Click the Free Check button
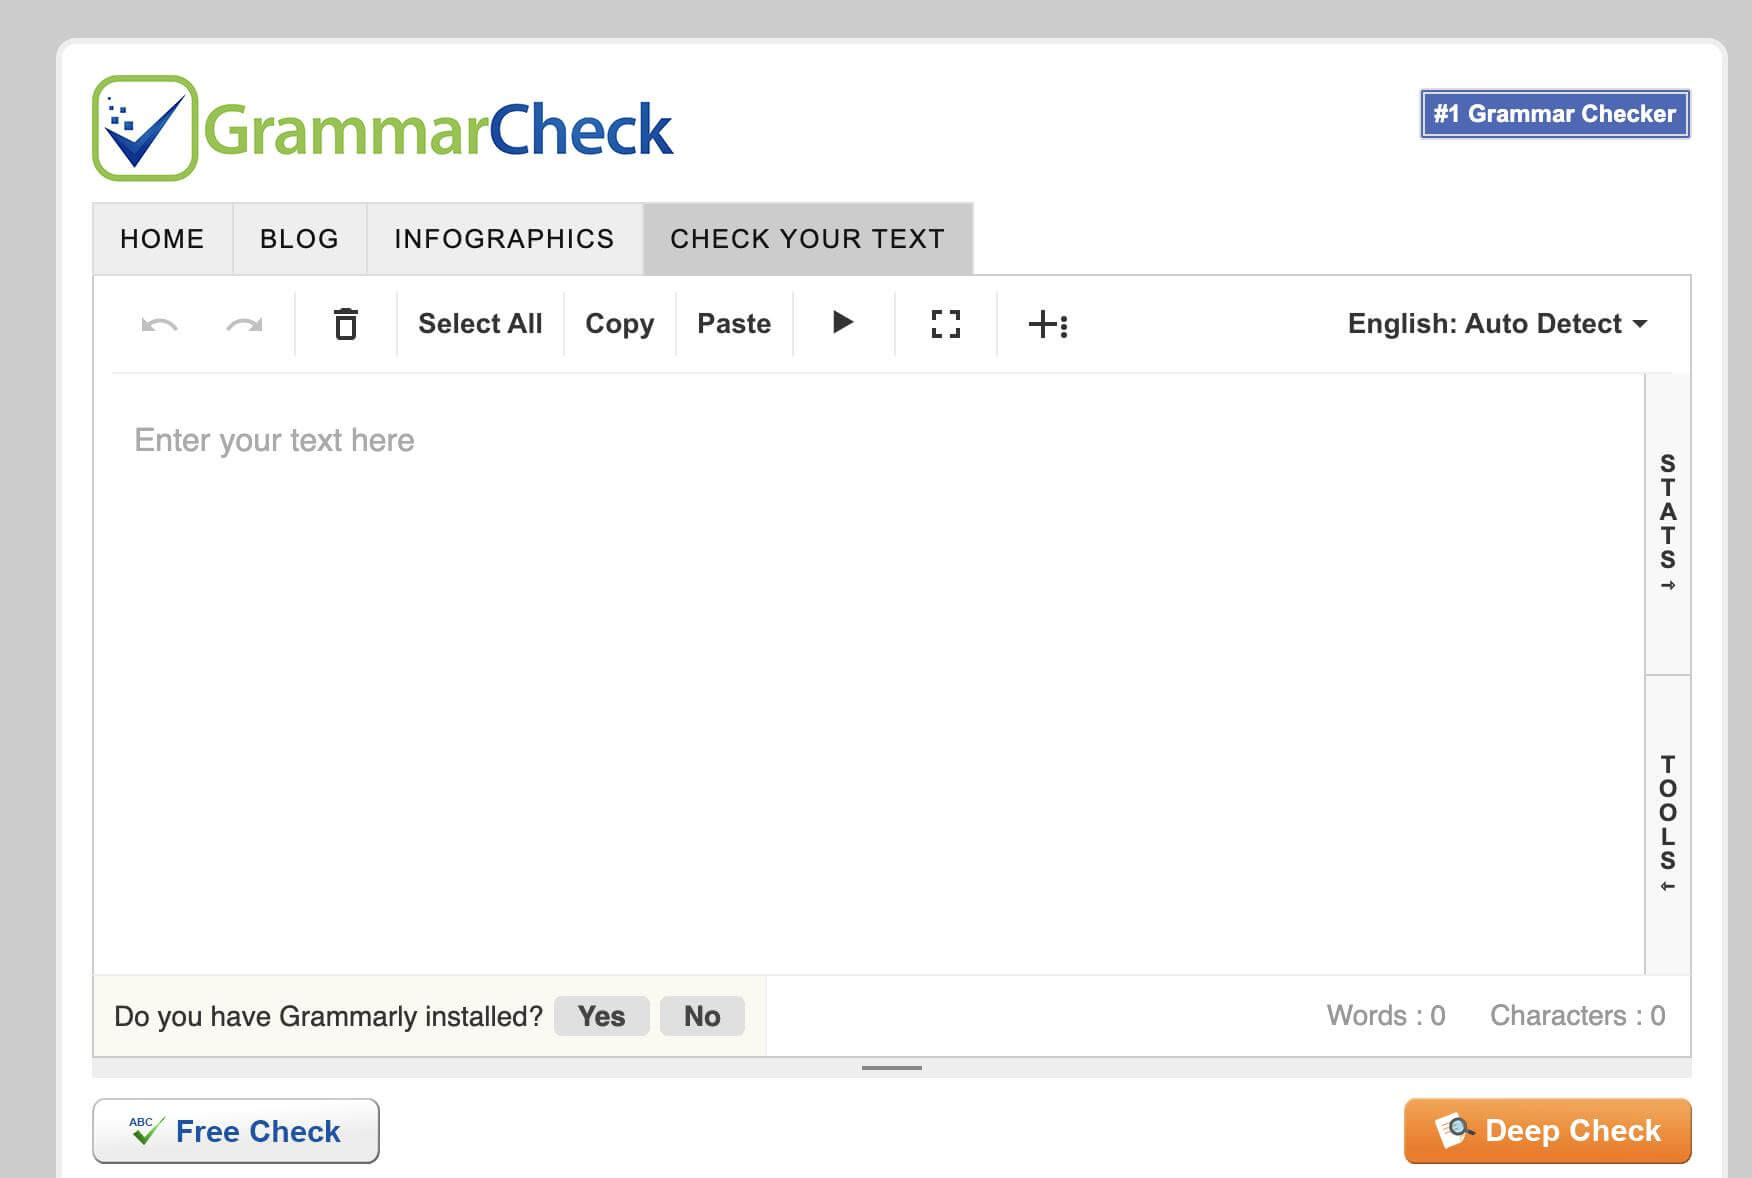This screenshot has height=1178, width=1752. click(236, 1131)
